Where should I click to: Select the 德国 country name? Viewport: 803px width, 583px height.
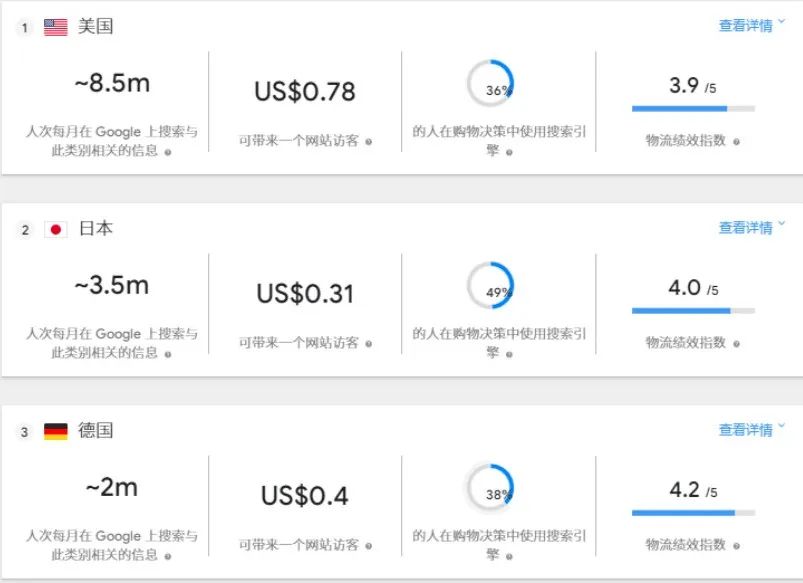96,430
